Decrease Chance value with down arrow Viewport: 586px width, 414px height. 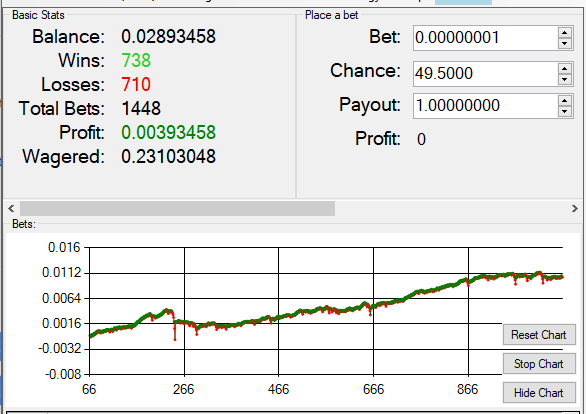tap(565, 79)
